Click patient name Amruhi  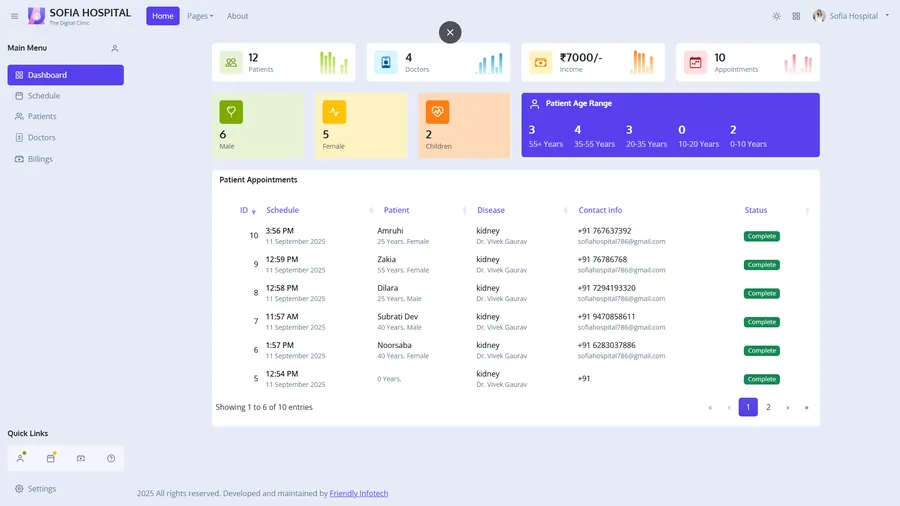[x=390, y=231]
